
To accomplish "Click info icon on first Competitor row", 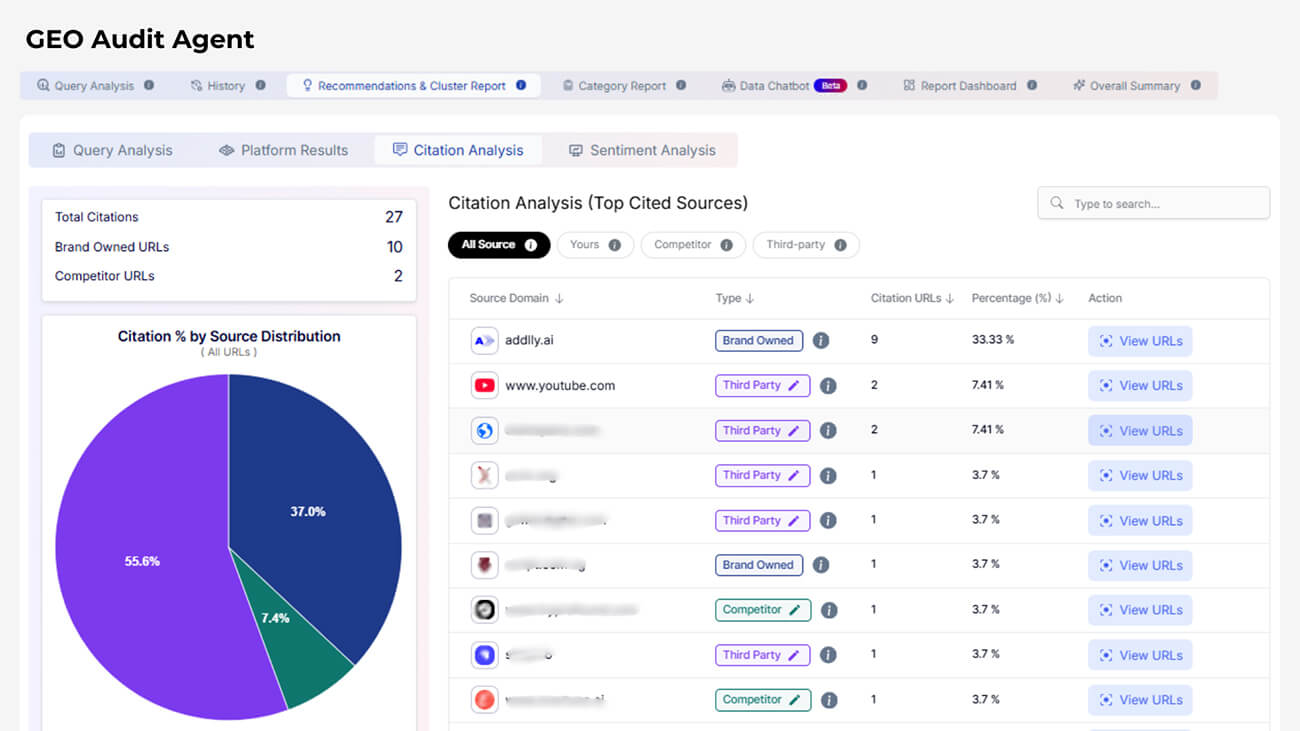I will (x=829, y=609).
